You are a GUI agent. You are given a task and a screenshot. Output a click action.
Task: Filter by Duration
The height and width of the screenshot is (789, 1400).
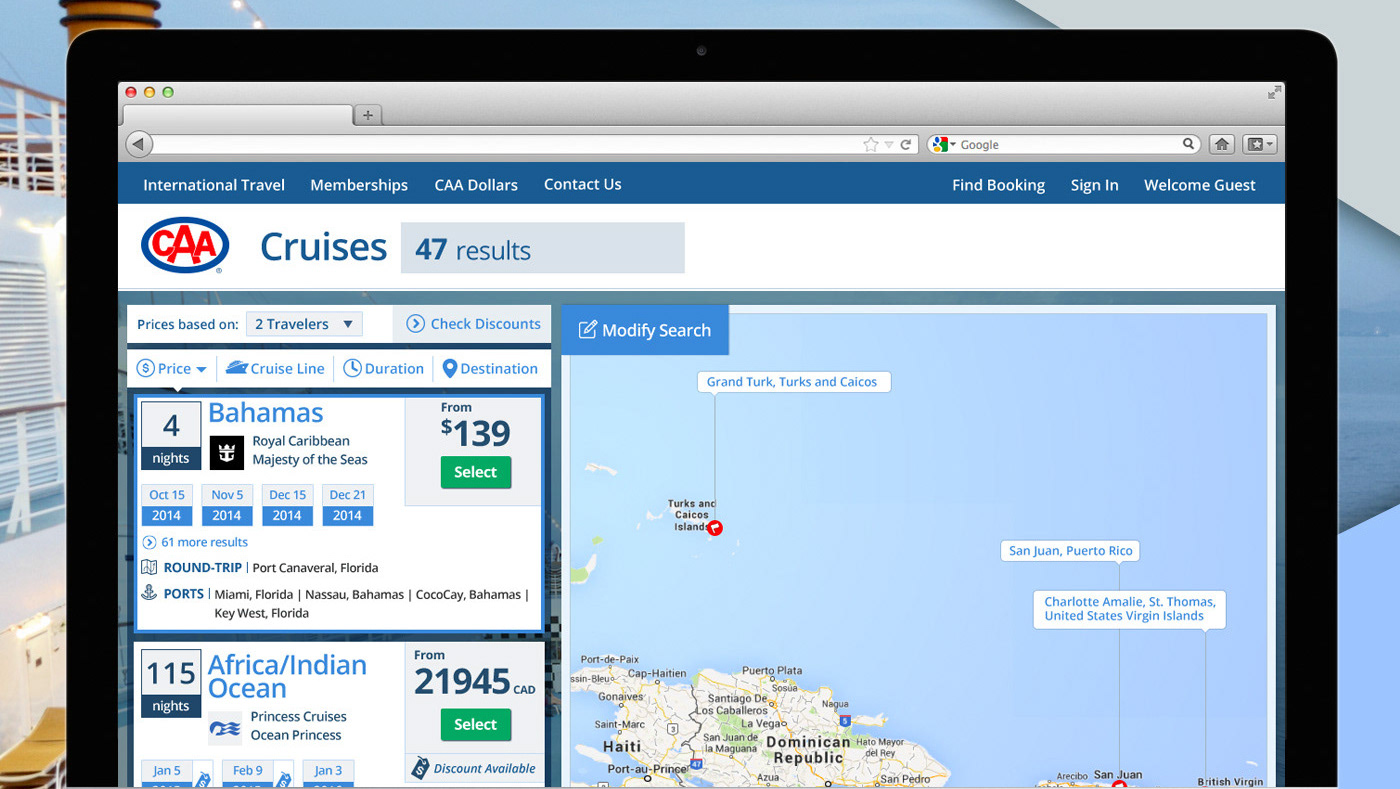(384, 368)
